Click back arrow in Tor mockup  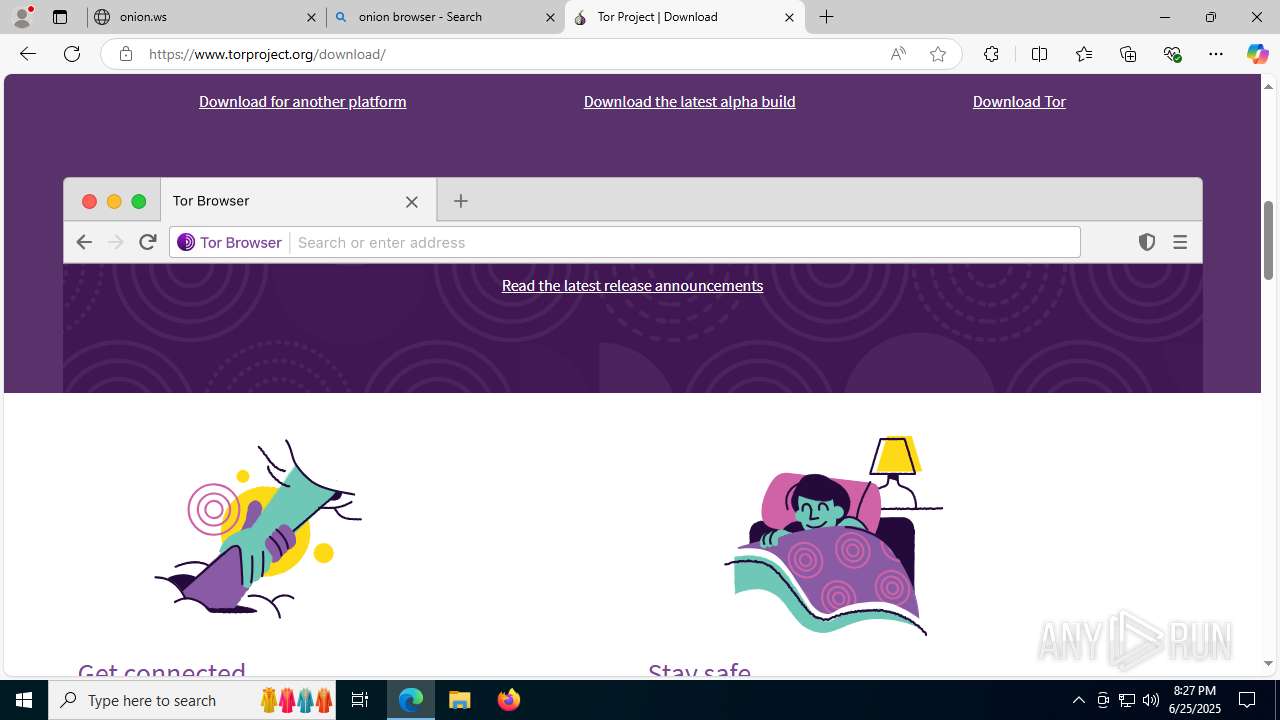(x=84, y=242)
